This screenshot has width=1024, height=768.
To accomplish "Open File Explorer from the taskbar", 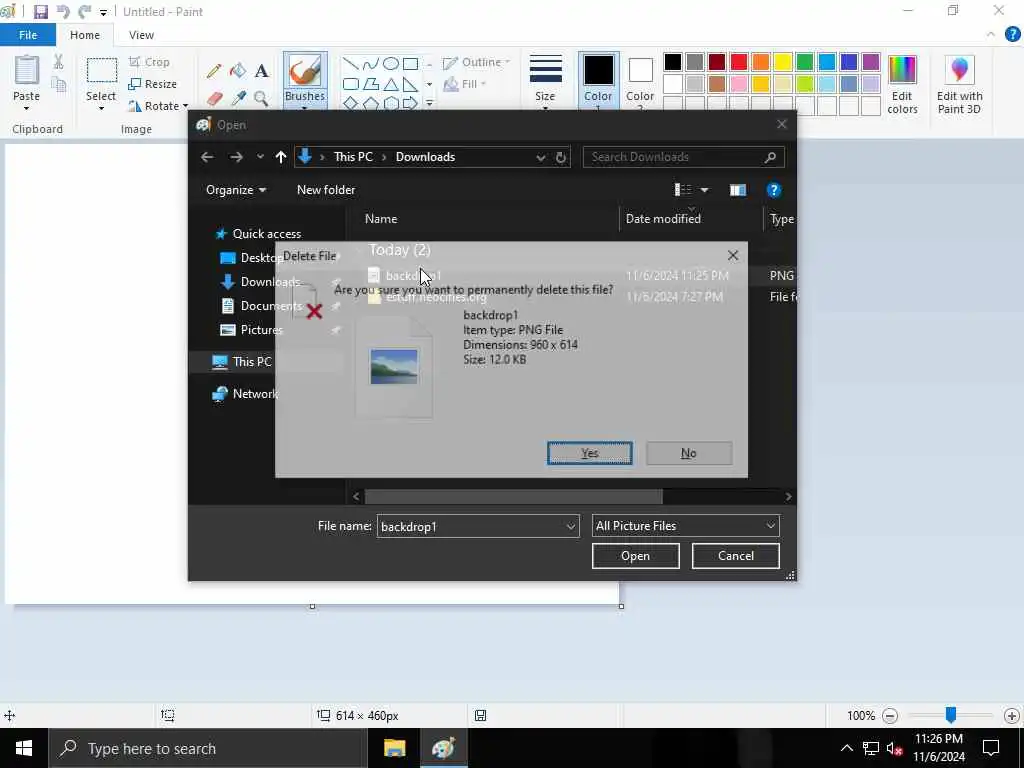I will point(394,748).
